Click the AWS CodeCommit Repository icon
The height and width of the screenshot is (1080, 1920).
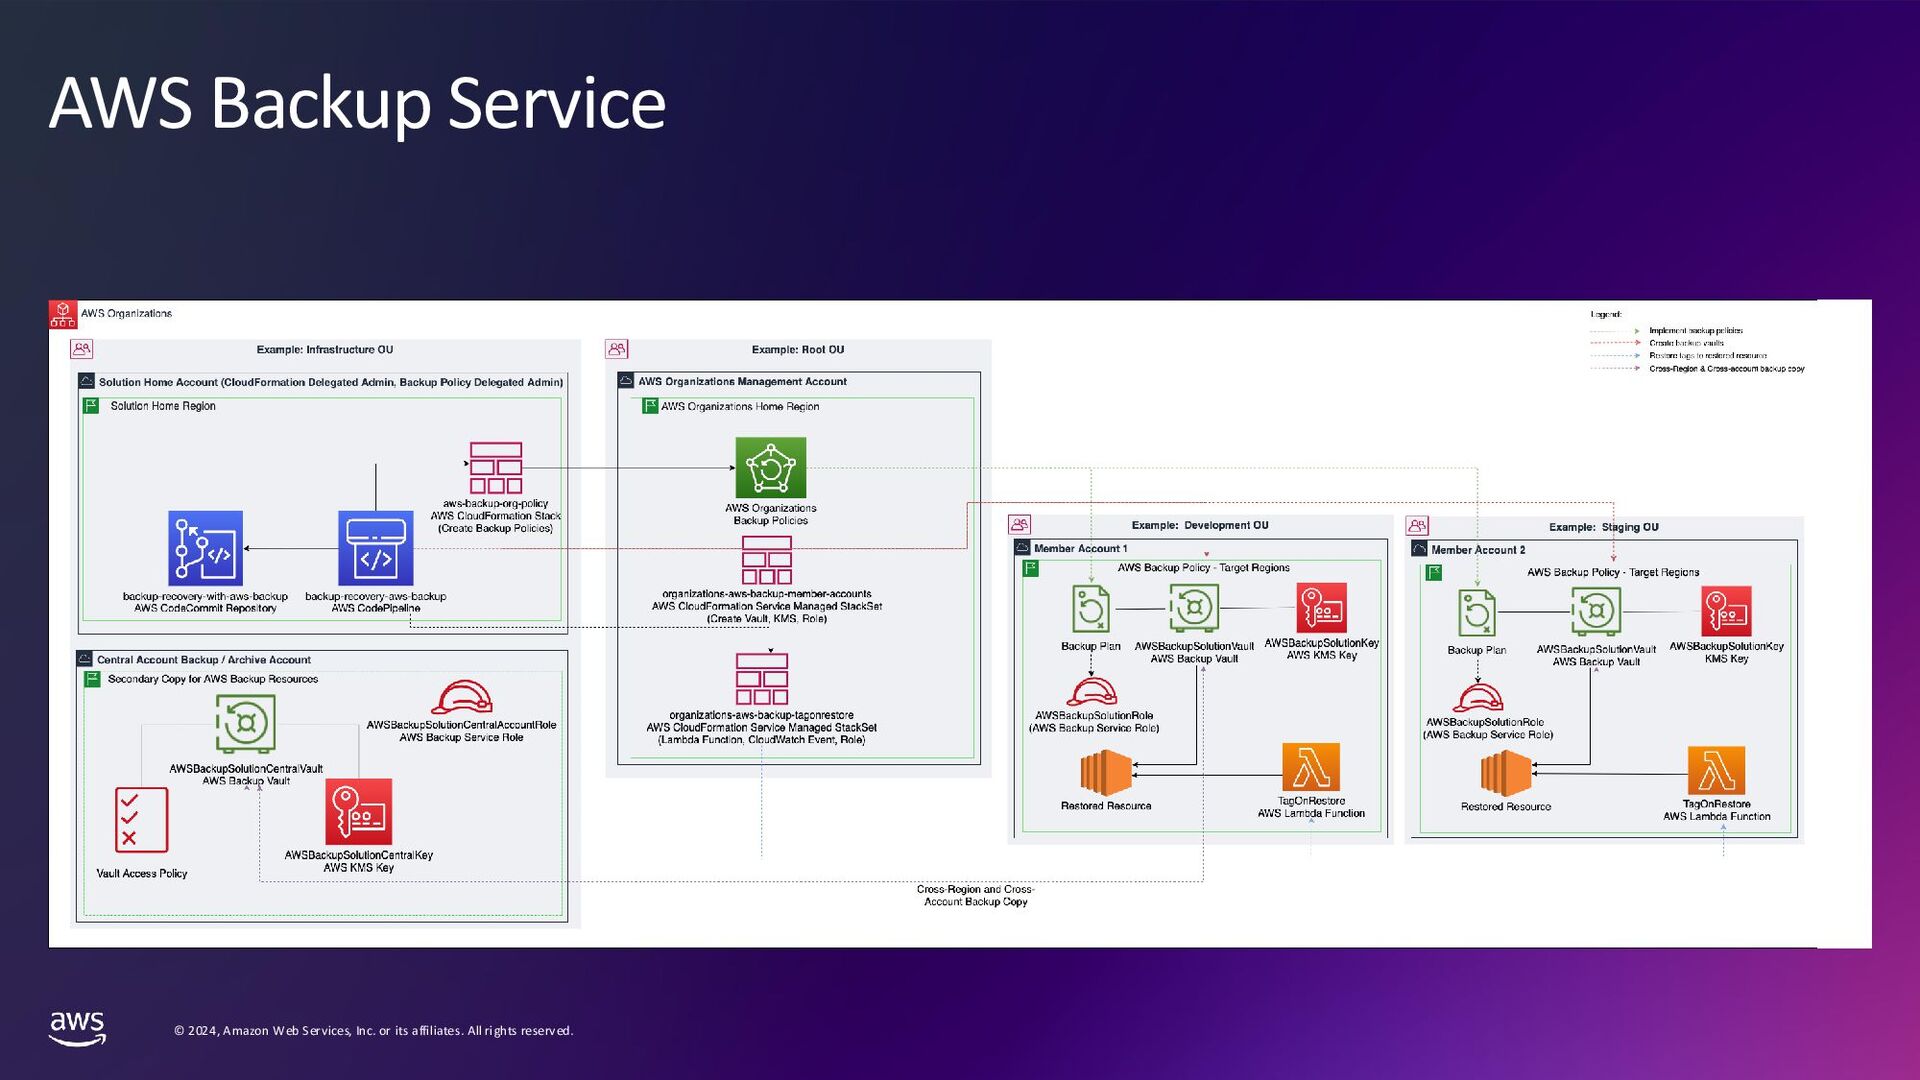pos(205,548)
